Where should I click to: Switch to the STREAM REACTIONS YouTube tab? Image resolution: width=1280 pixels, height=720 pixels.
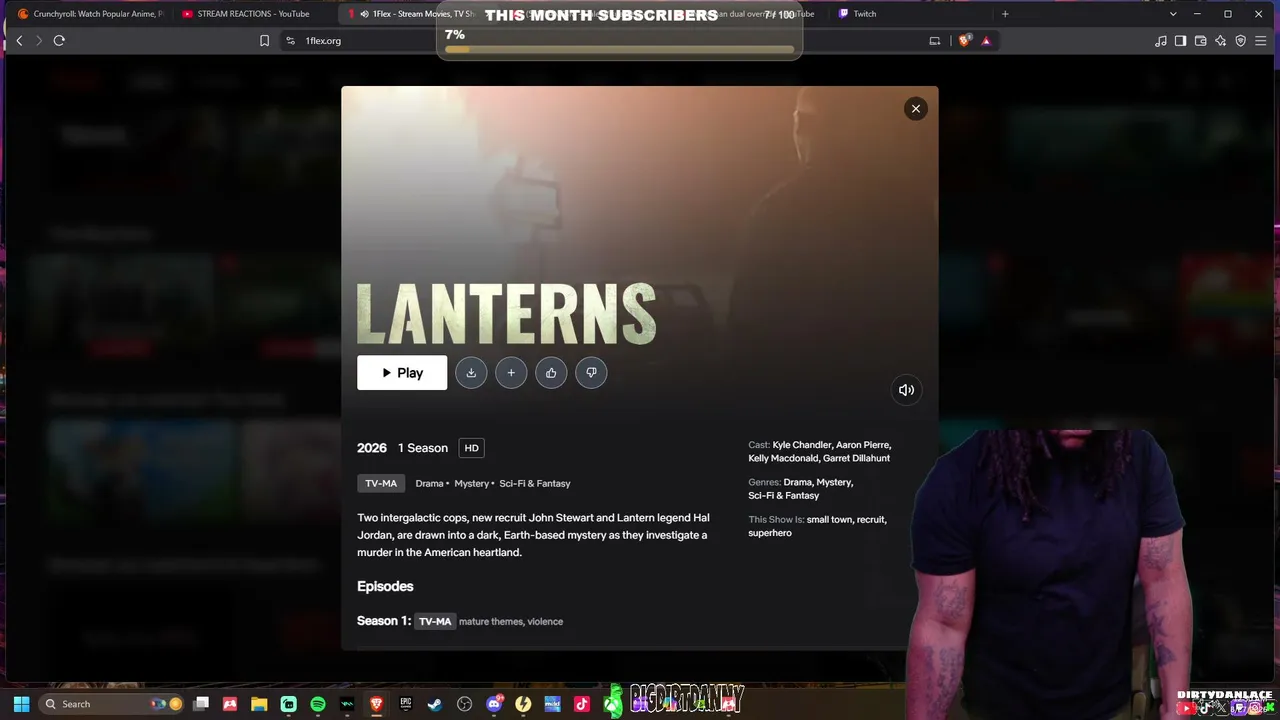[253, 14]
